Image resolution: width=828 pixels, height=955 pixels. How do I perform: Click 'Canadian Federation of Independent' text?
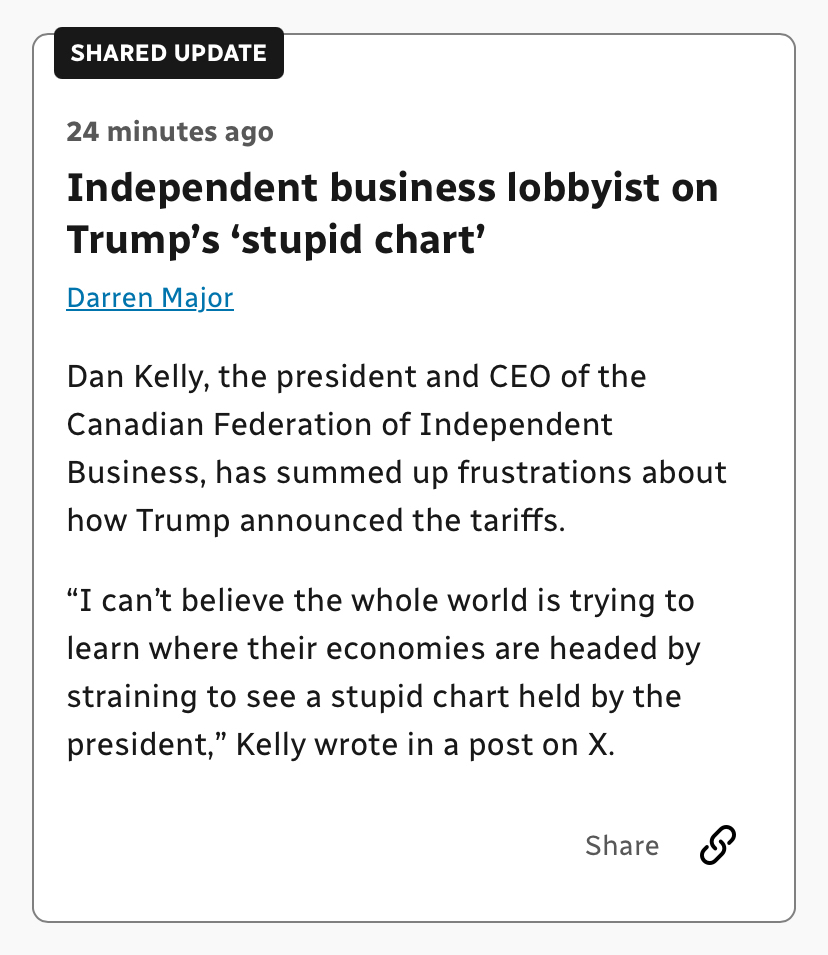pyautogui.click(x=340, y=425)
